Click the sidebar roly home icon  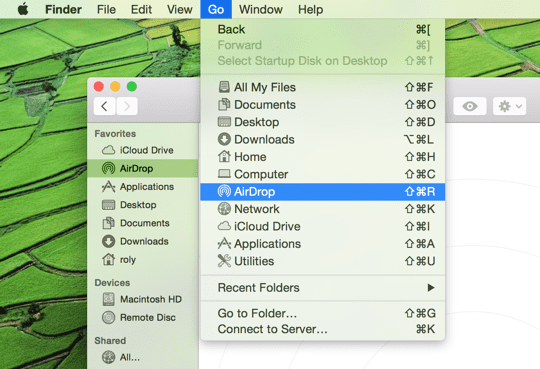click(x=108, y=259)
